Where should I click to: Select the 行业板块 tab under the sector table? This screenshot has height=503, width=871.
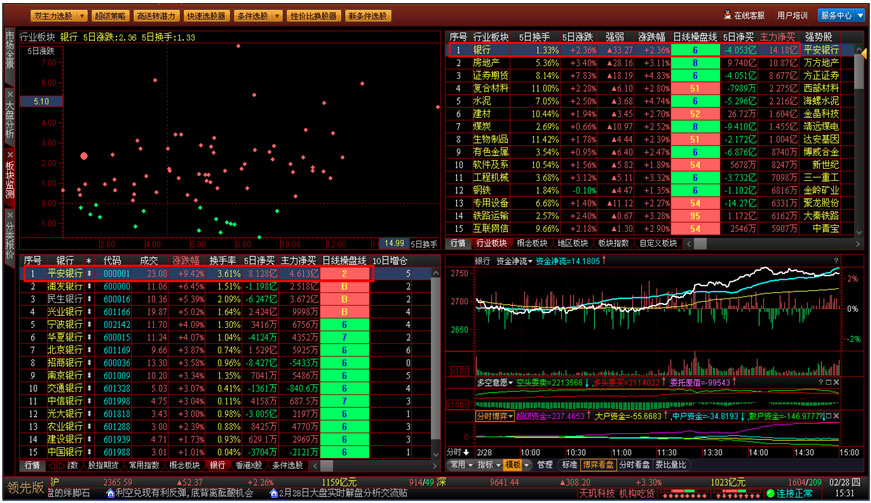point(491,243)
